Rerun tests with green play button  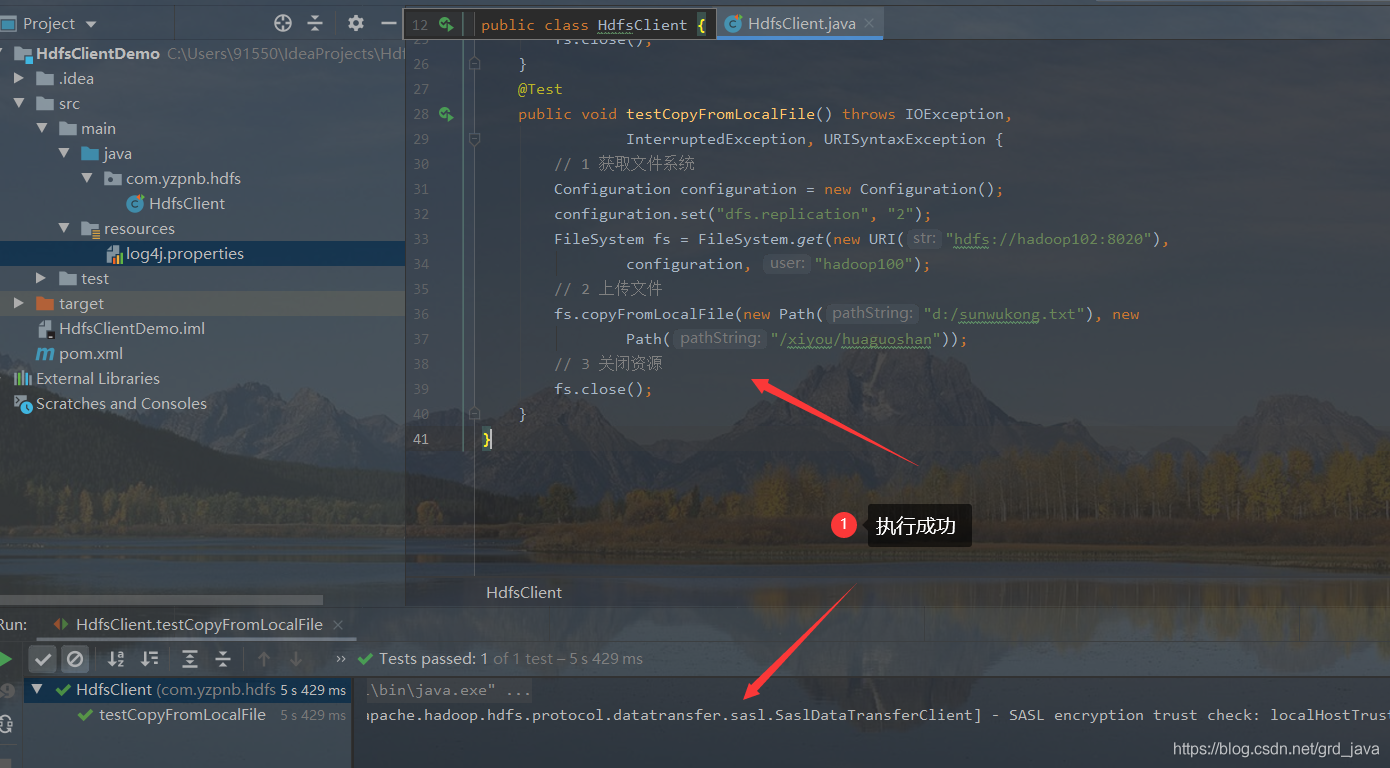click(5, 658)
